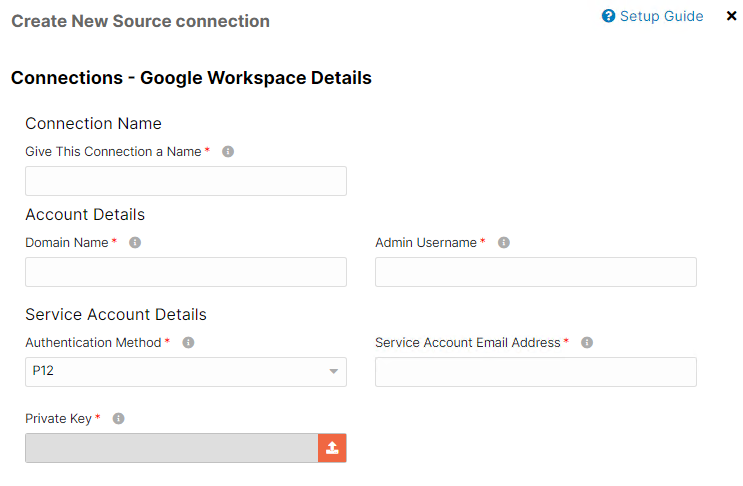Show info tooltip for Private Key
Viewport: 743px width, 486px height.
pos(118,419)
